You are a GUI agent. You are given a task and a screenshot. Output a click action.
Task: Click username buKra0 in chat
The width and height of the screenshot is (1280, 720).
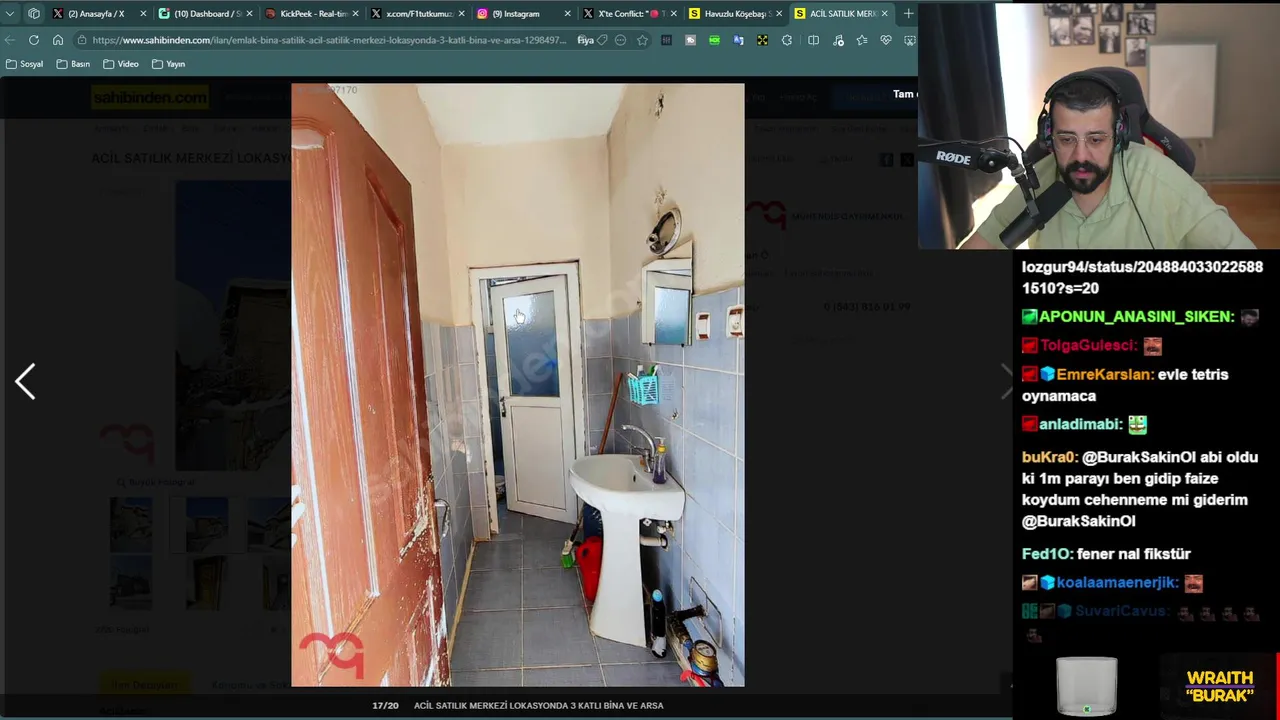click(x=1047, y=457)
